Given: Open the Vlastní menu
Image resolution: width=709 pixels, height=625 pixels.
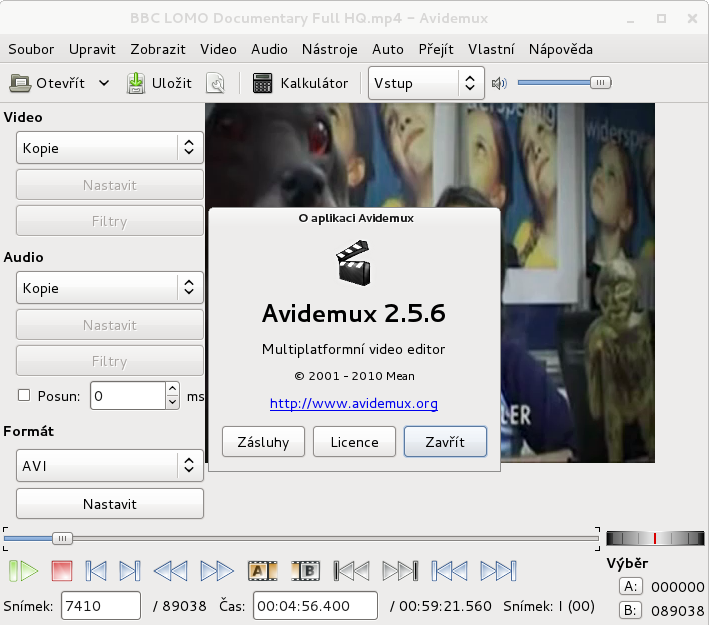Looking at the screenshot, I should [491, 49].
